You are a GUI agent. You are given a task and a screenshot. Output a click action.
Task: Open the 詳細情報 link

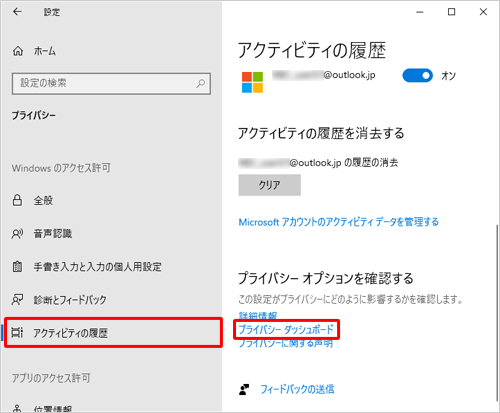click(258, 315)
